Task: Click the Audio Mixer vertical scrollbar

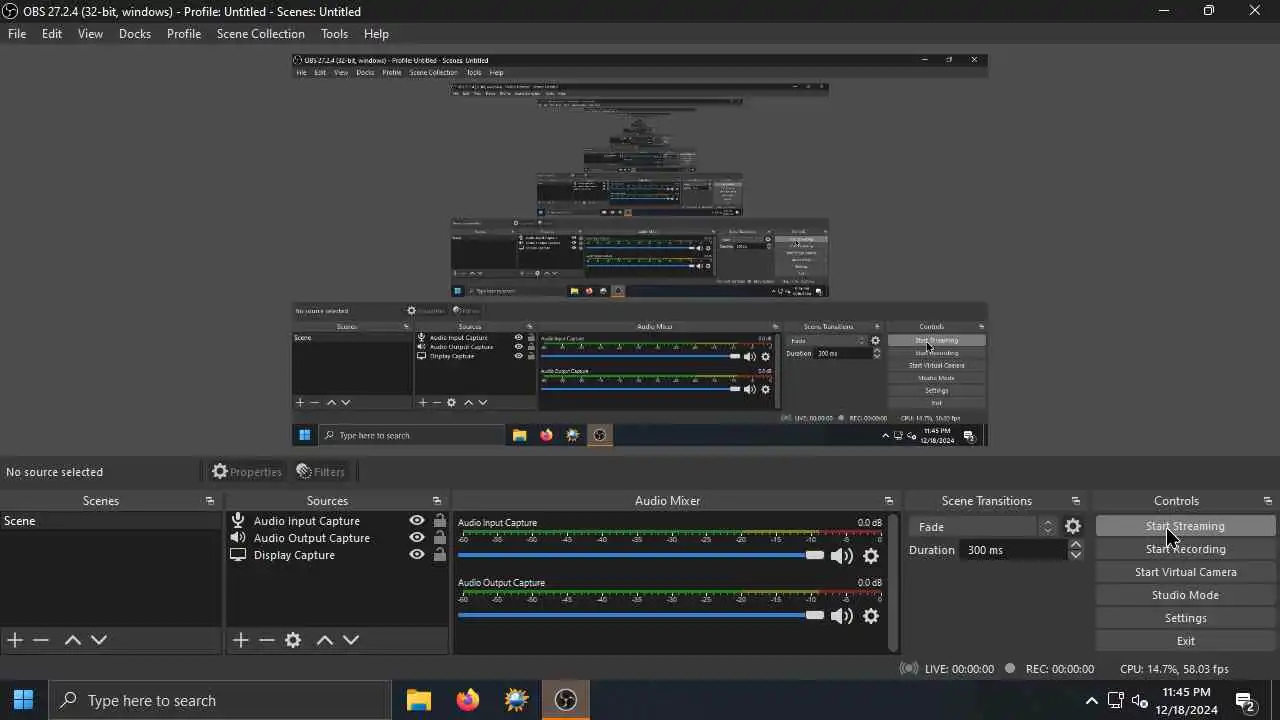Action: 894,582
